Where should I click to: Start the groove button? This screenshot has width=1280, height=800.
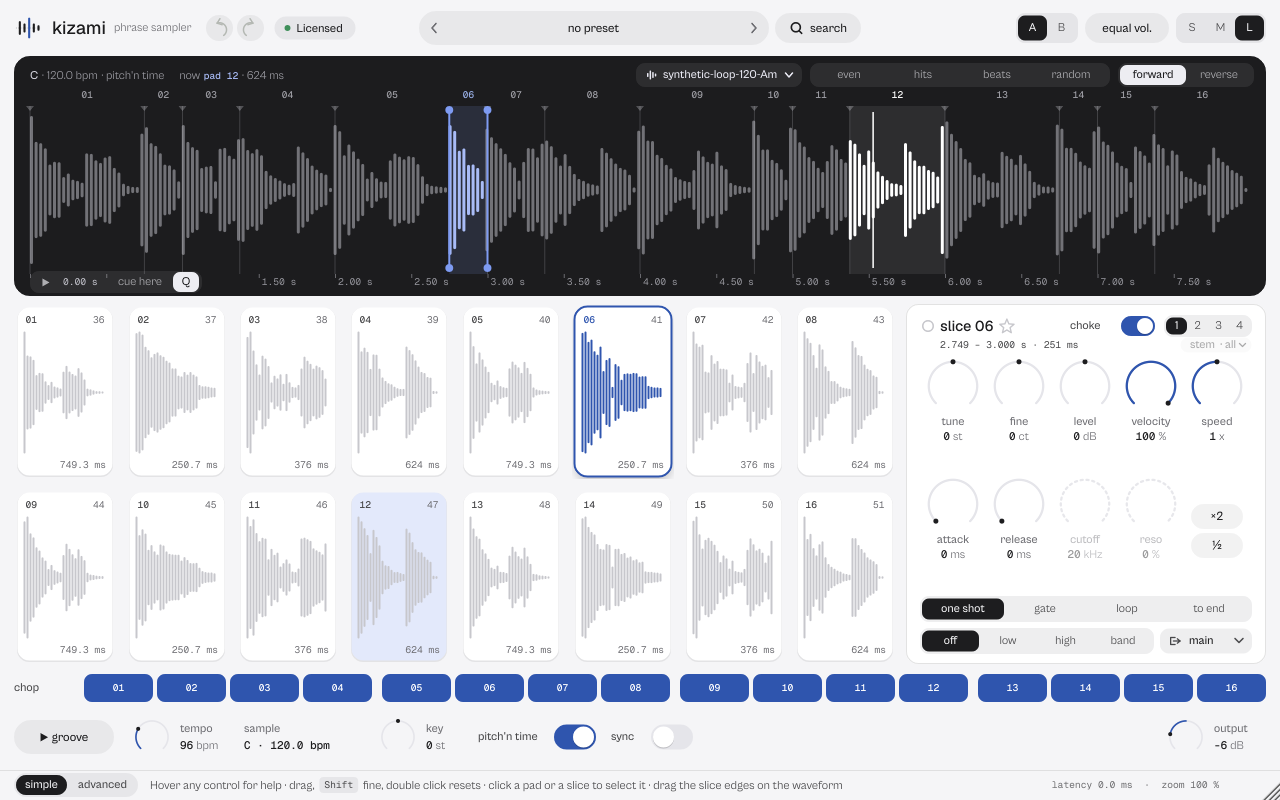pyautogui.click(x=64, y=737)
